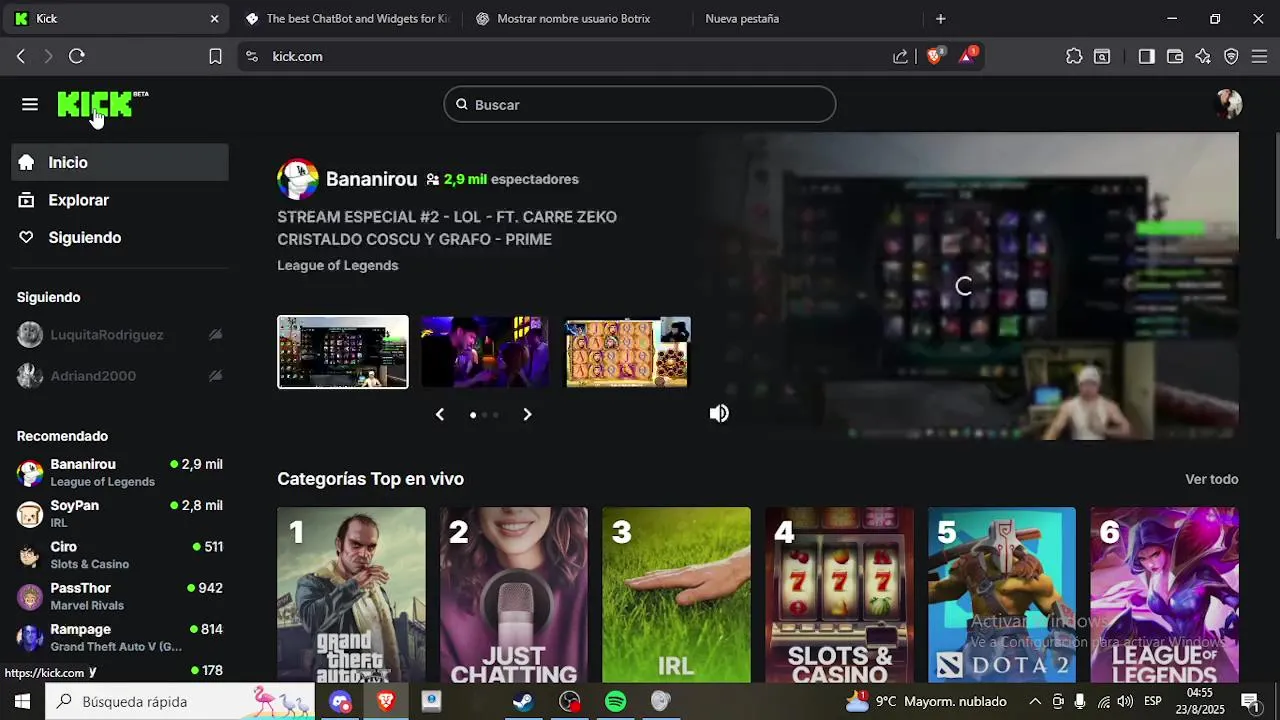Open recommended channel SoyPan
1280x720 pixels.
coord(120,513)
